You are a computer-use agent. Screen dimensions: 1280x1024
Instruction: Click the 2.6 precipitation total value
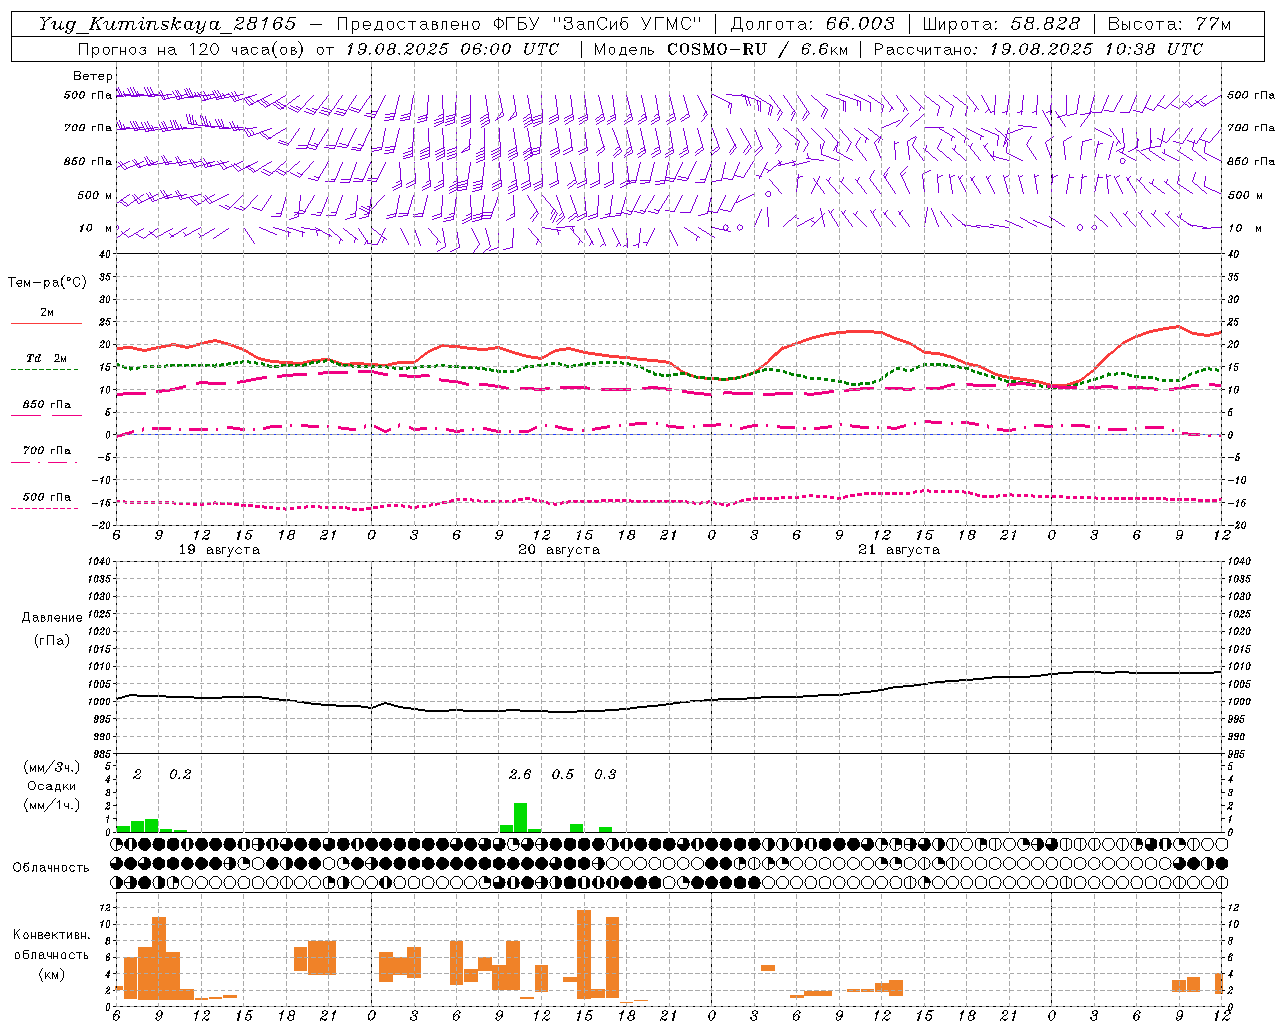(520, 774)
